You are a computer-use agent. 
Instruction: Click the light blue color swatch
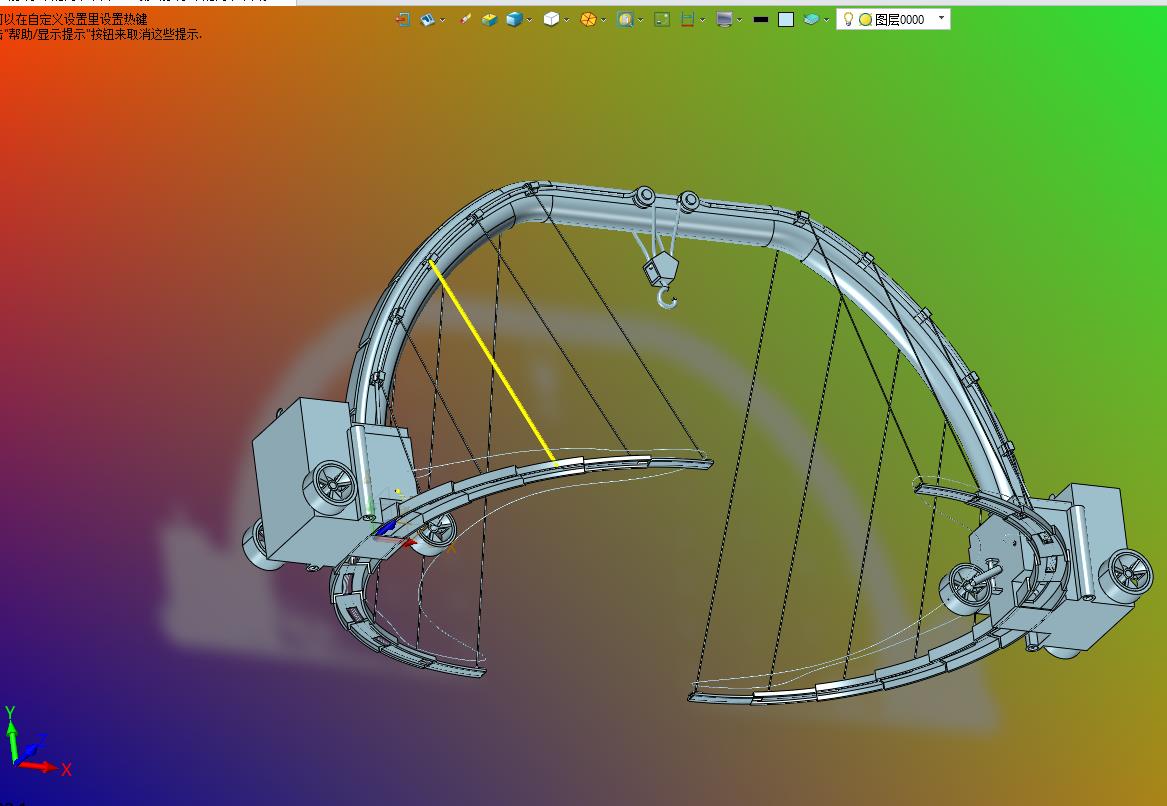click(x=786, y=19)
